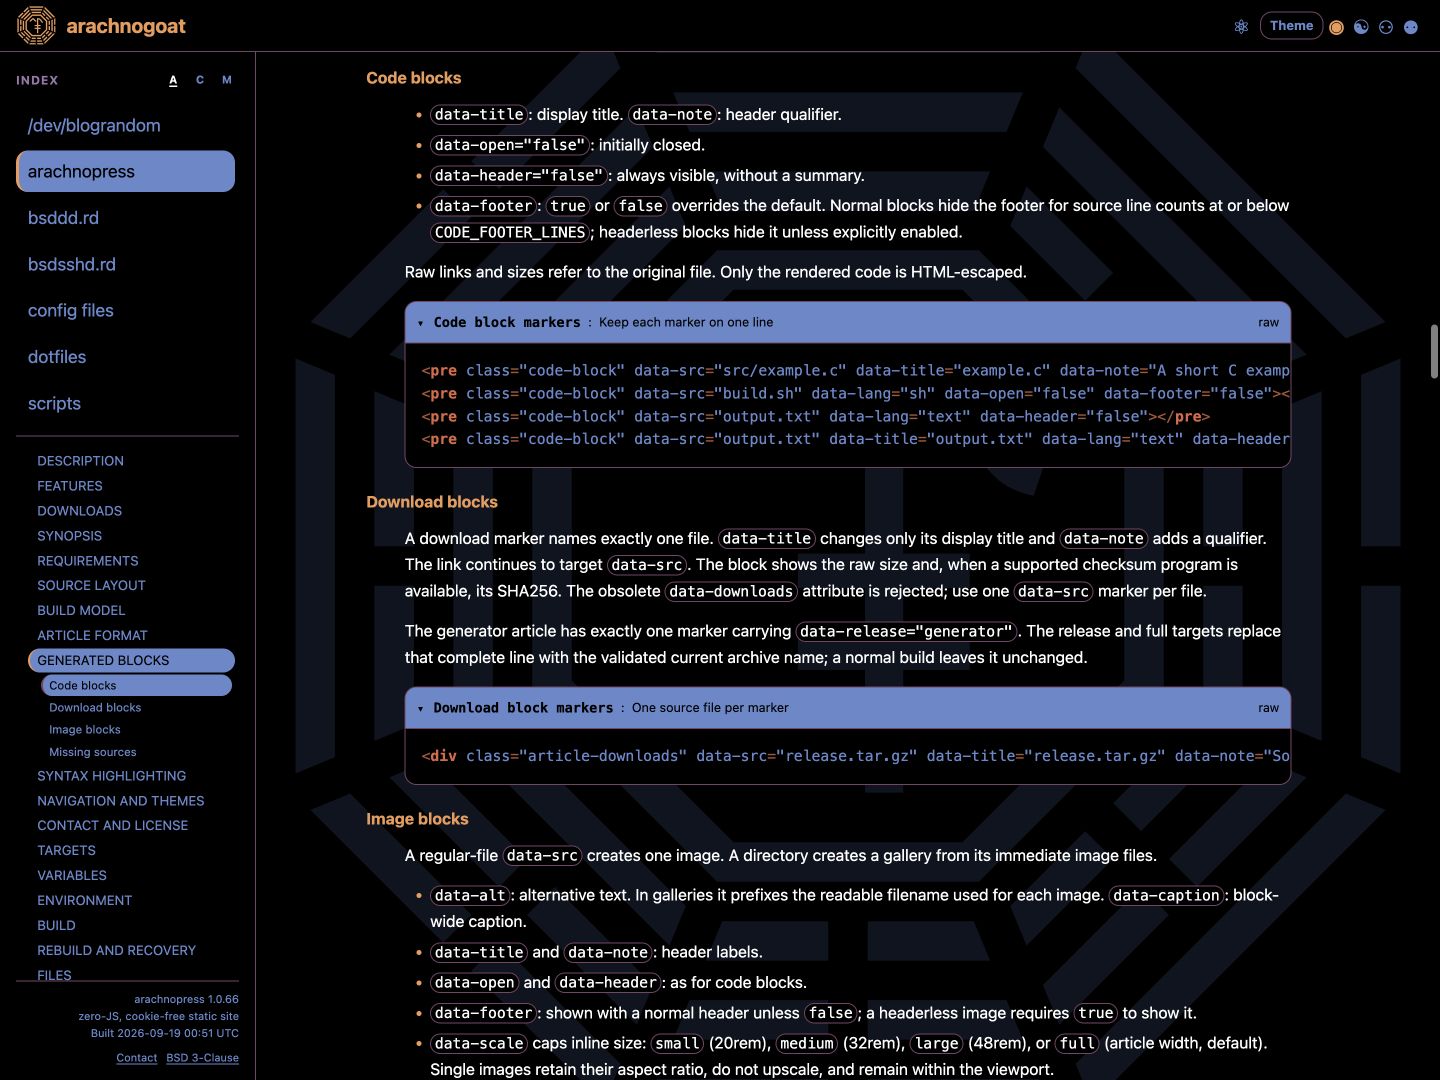
Task: Collapse the Download block markers triangle
Action: (x=420, y=708)
